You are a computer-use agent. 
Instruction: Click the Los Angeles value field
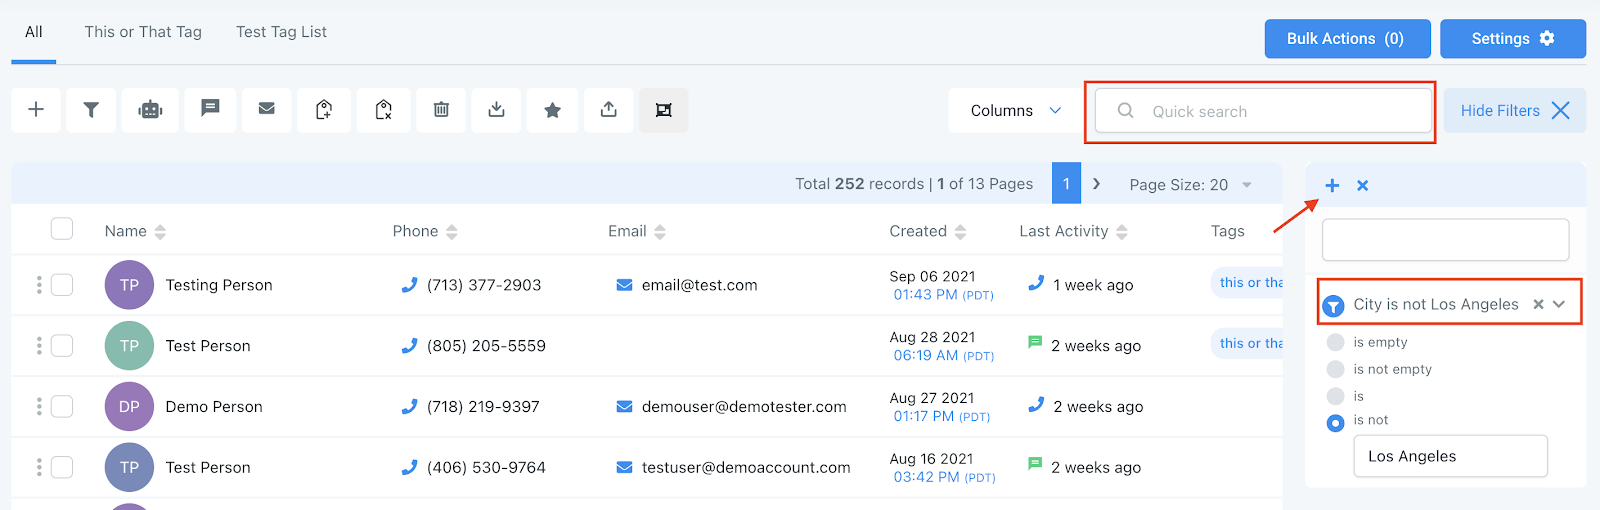[1451, 456]
